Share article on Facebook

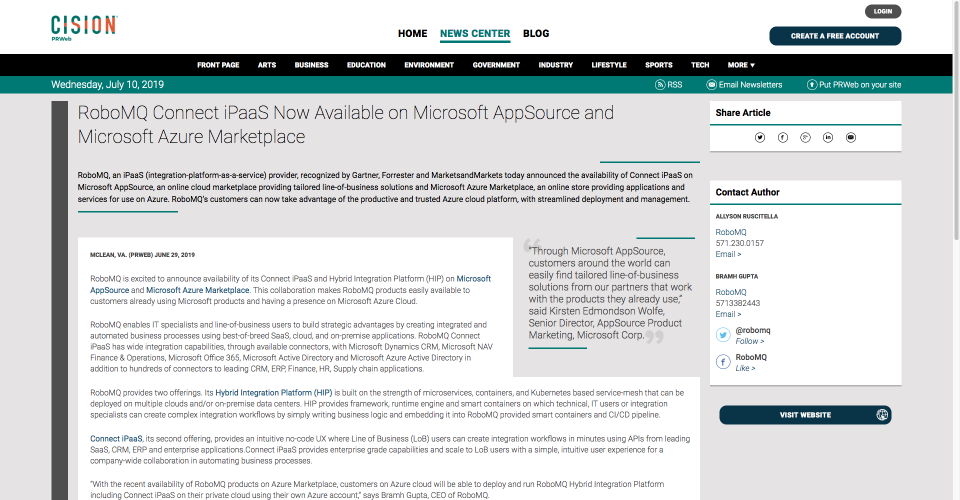coord(782,138)
